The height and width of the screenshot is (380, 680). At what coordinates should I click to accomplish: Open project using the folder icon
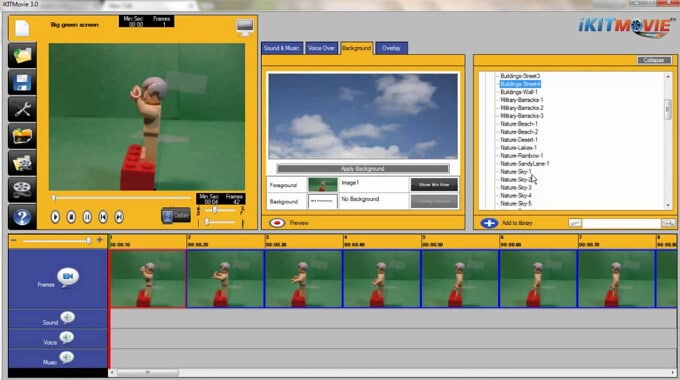pyautogui.click(x=22, y=56)
